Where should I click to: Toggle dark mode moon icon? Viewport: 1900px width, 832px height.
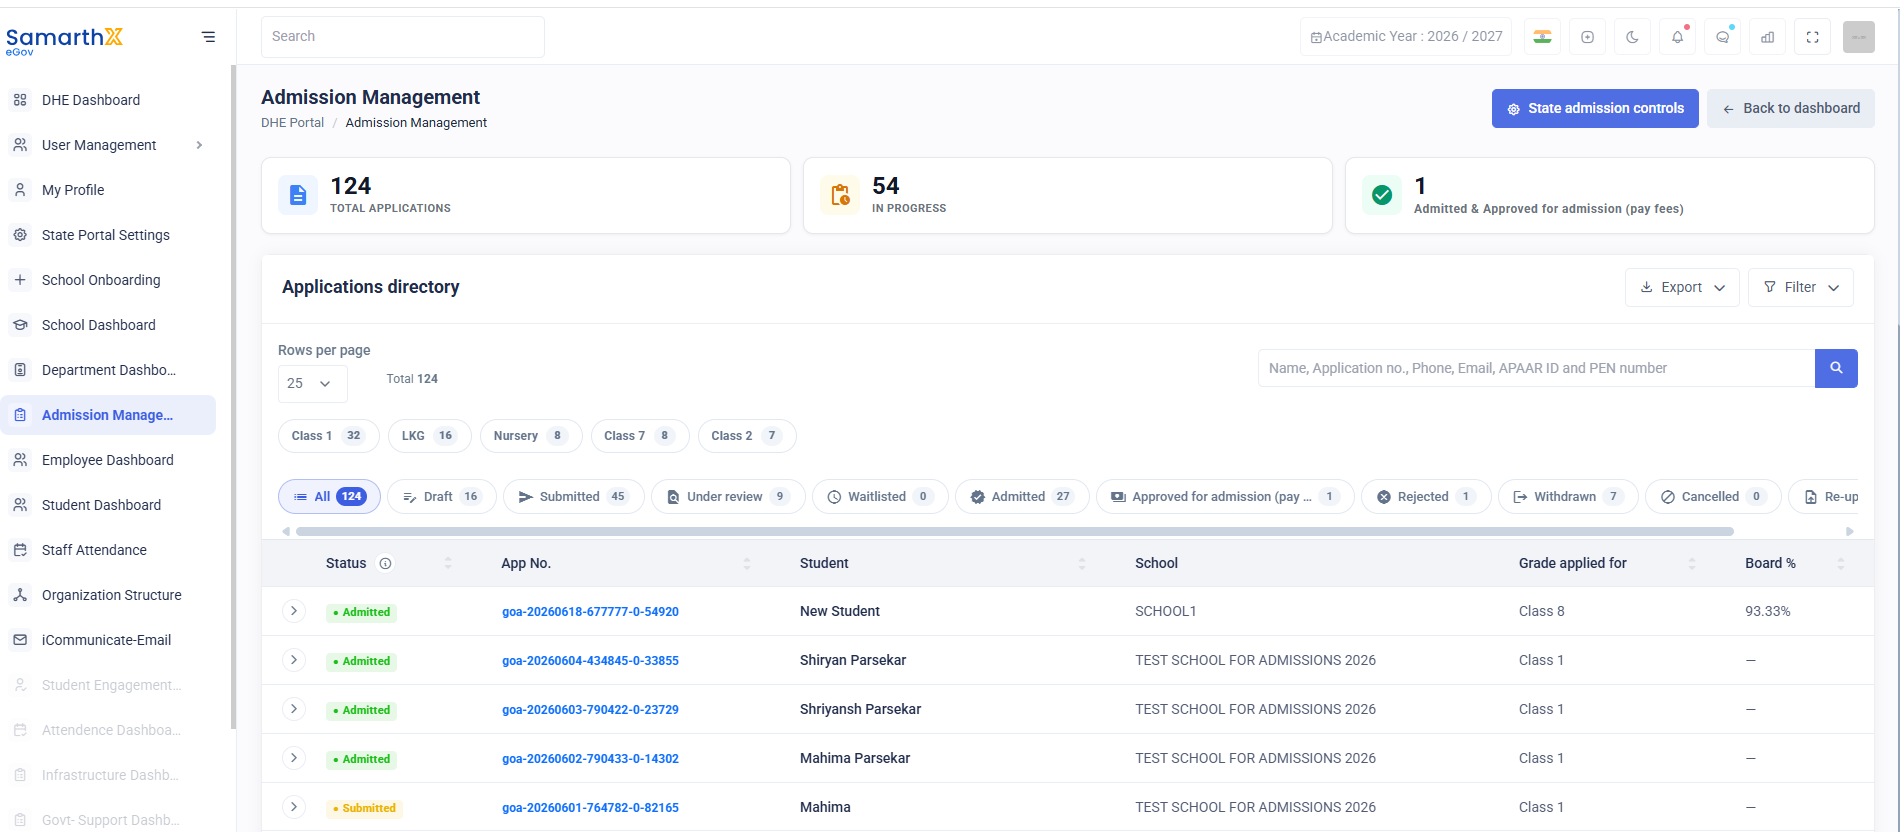1632,37
